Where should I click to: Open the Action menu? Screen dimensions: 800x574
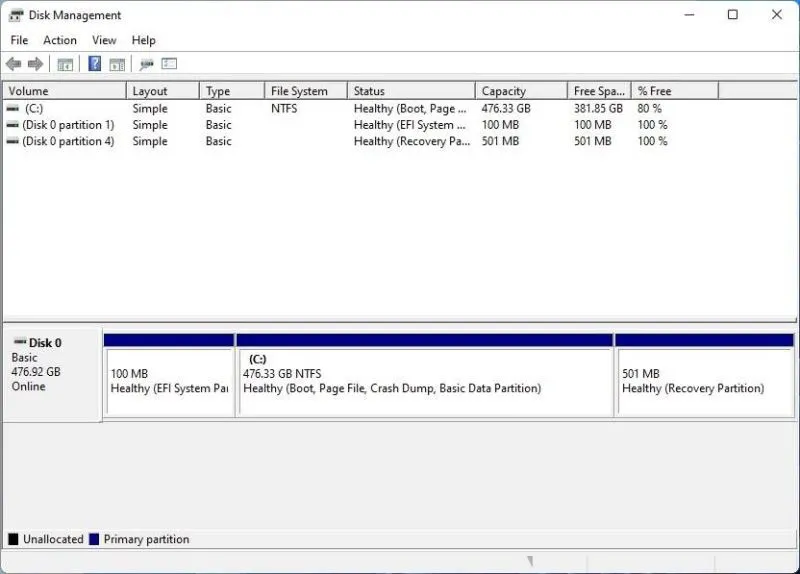tap(60, 40)
